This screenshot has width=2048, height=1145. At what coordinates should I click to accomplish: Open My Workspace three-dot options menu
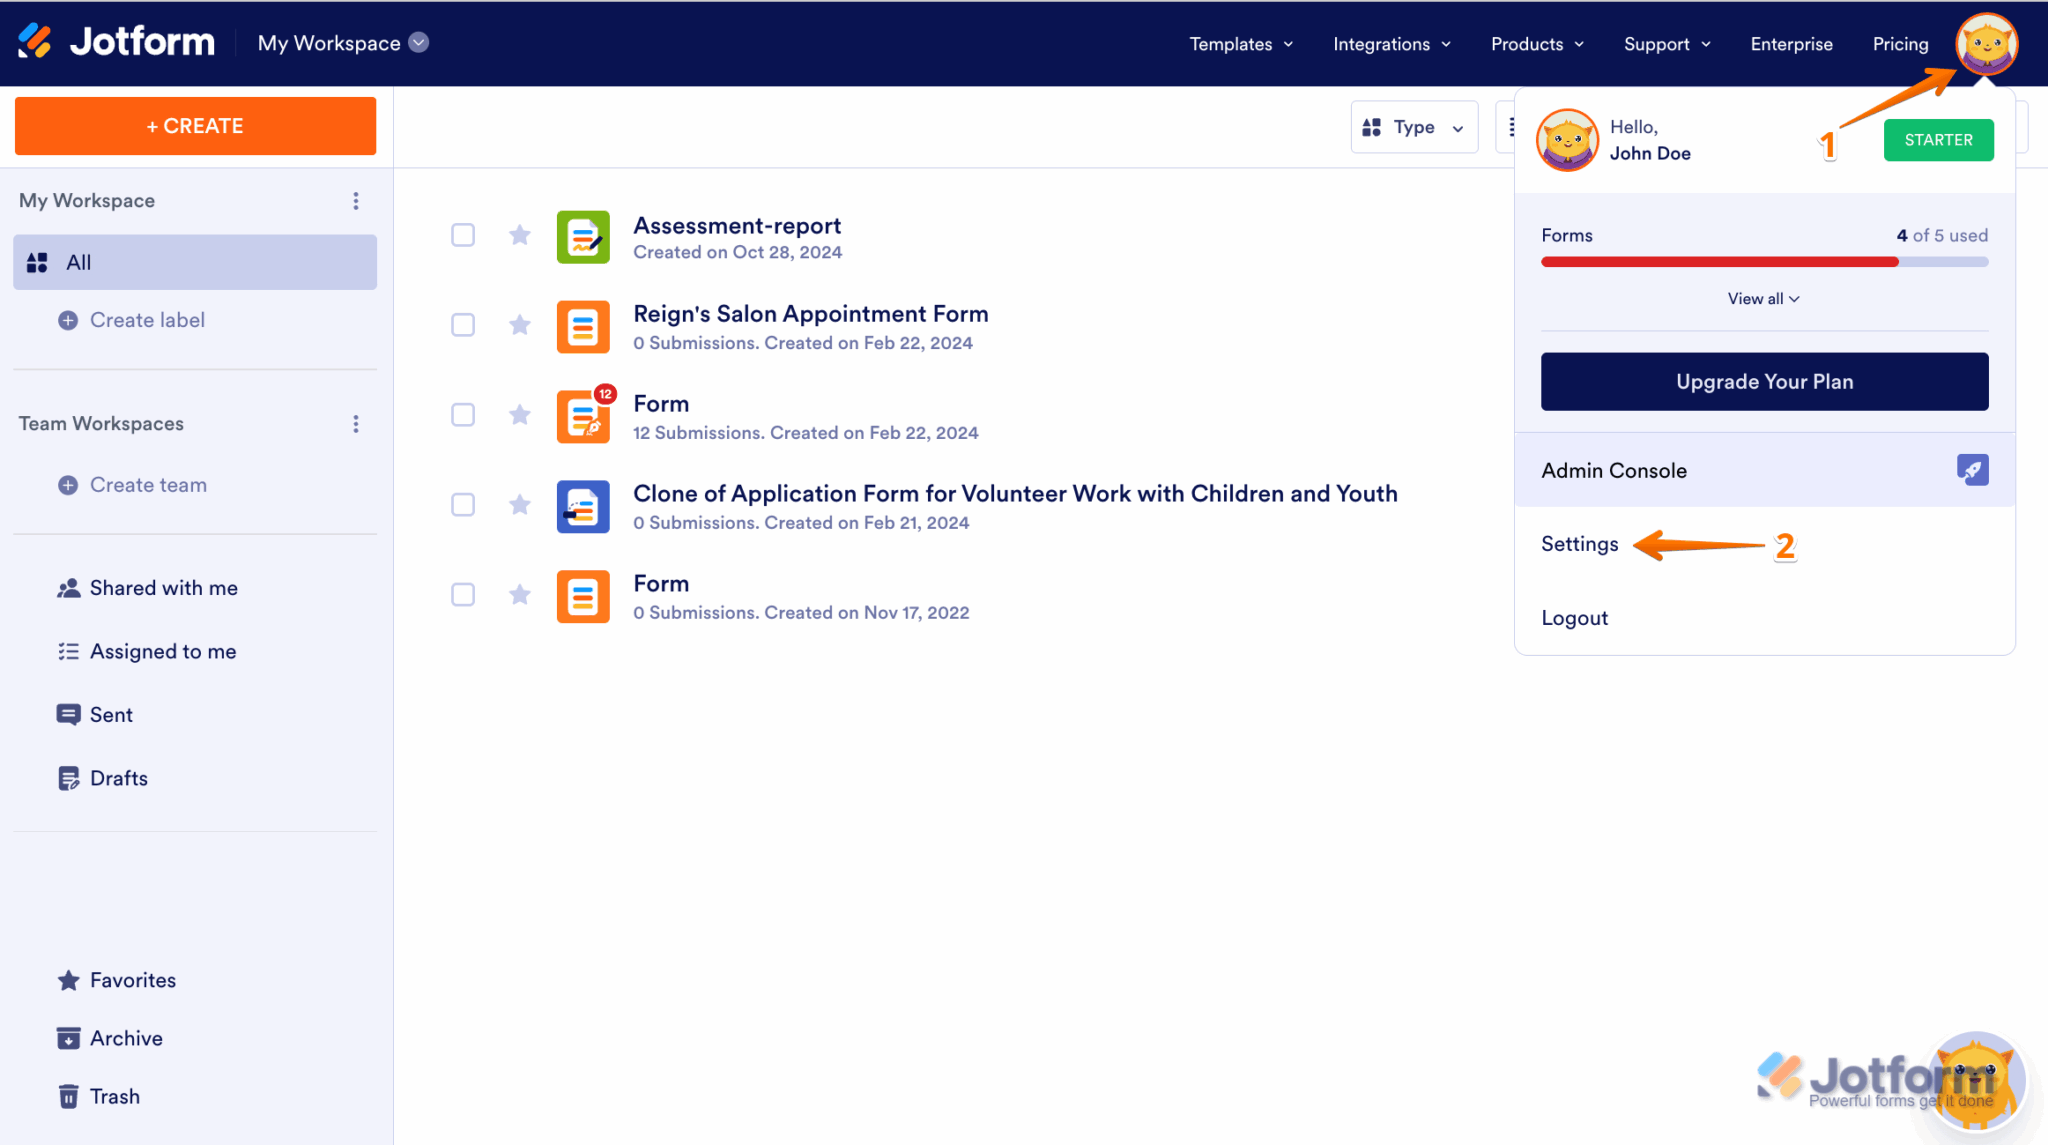[x=356, y=201]
